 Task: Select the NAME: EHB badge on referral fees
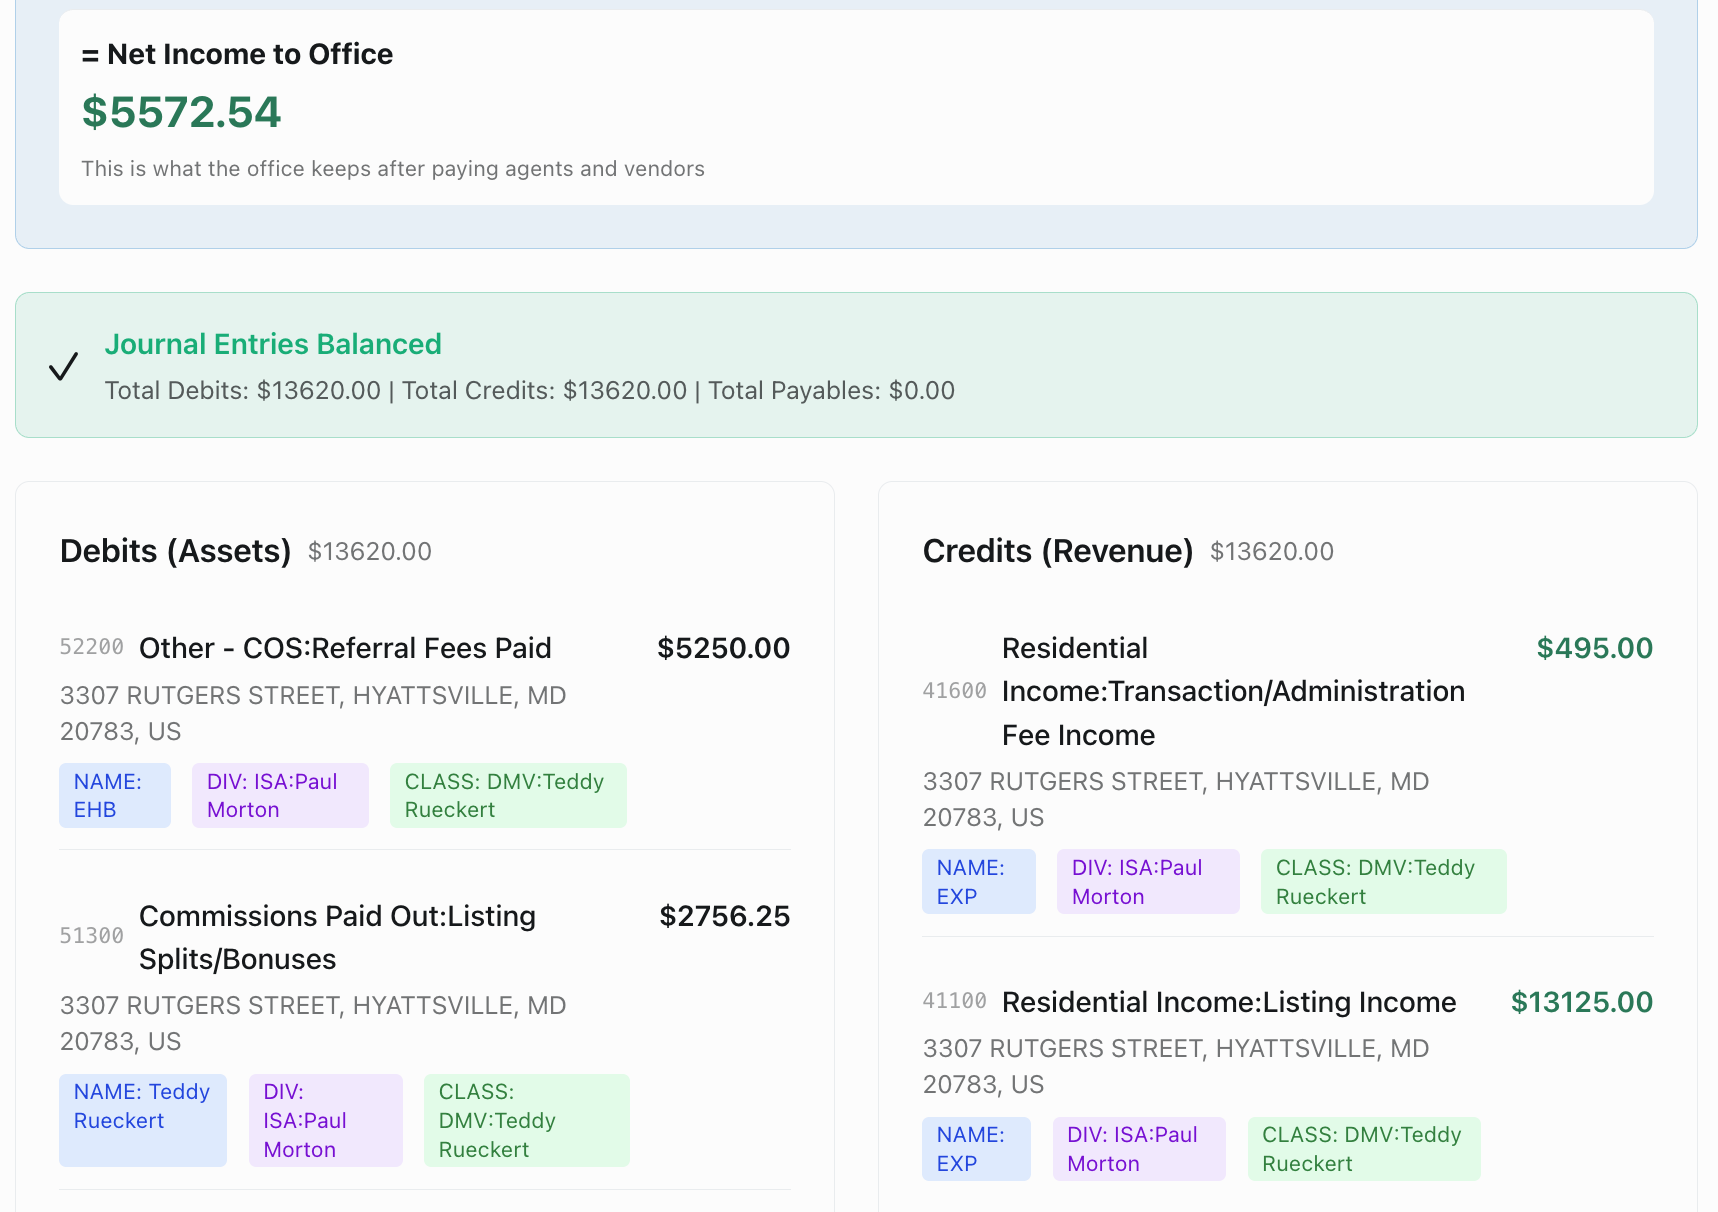point(114,795)
